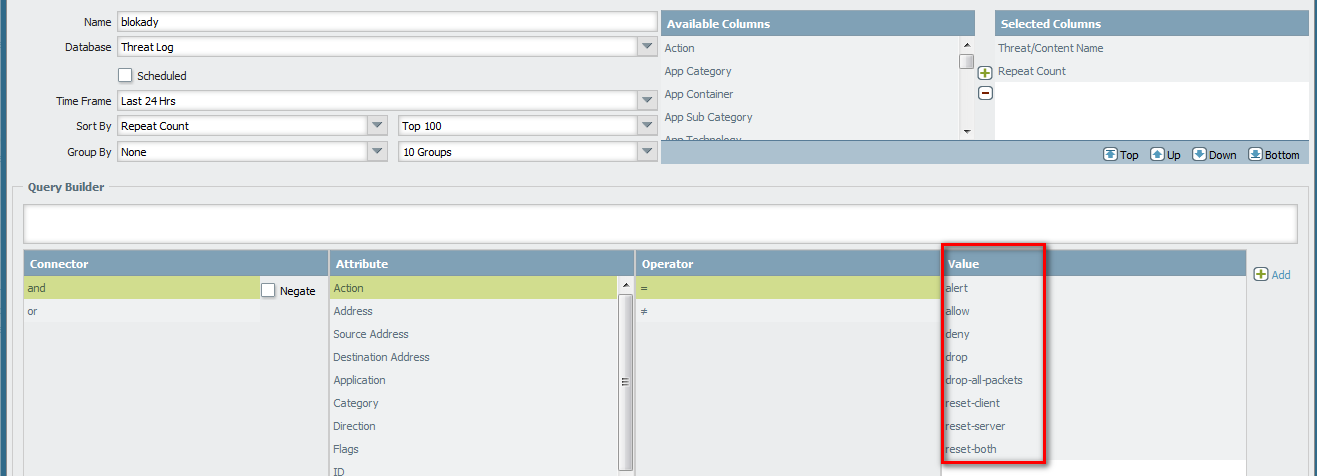This screenshot has width=1317, height=476.
Task: Add selected column with green plus icon
Action: tap(985, 73)
